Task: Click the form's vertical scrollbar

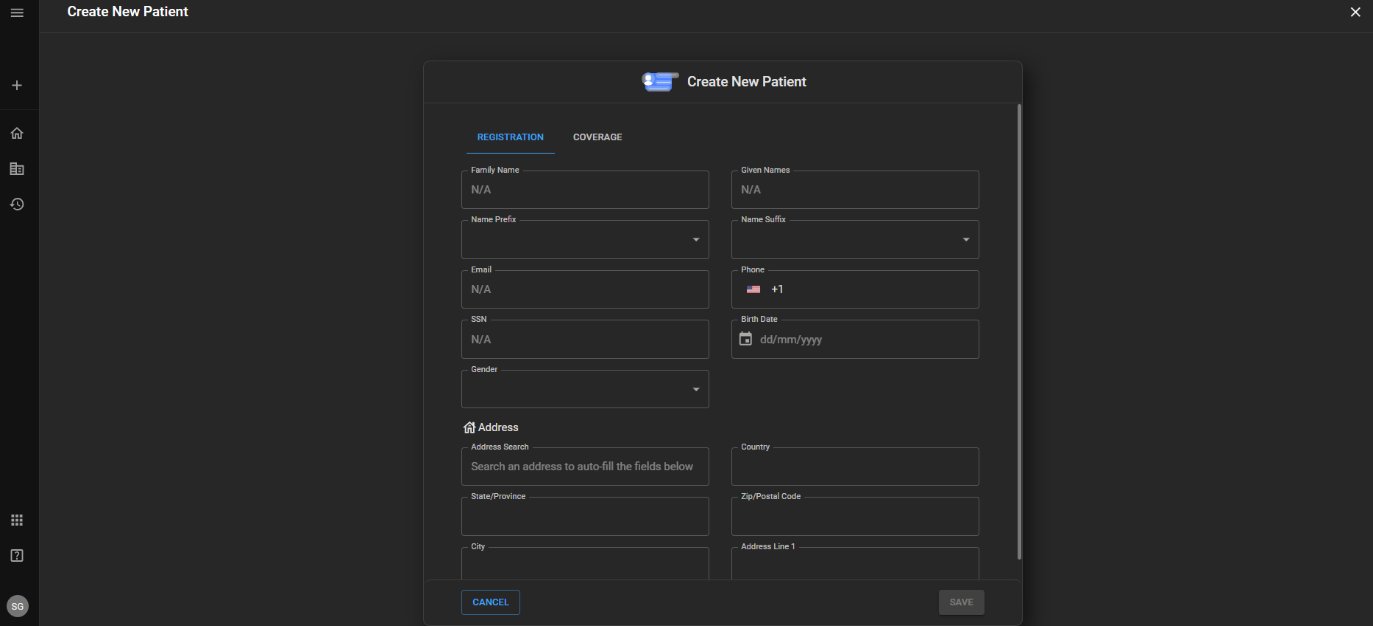Action: click(x=1019, y=330)
